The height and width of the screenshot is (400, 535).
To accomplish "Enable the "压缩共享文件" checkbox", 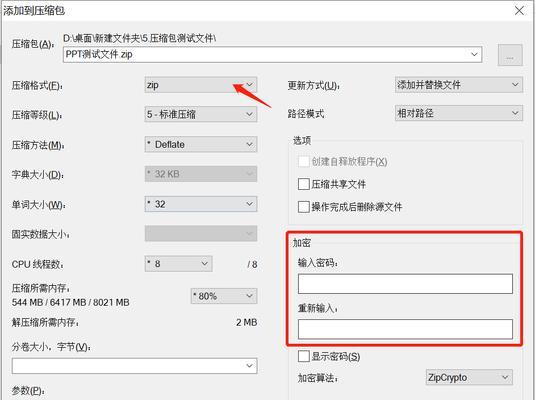I will [x=304, y=184].
